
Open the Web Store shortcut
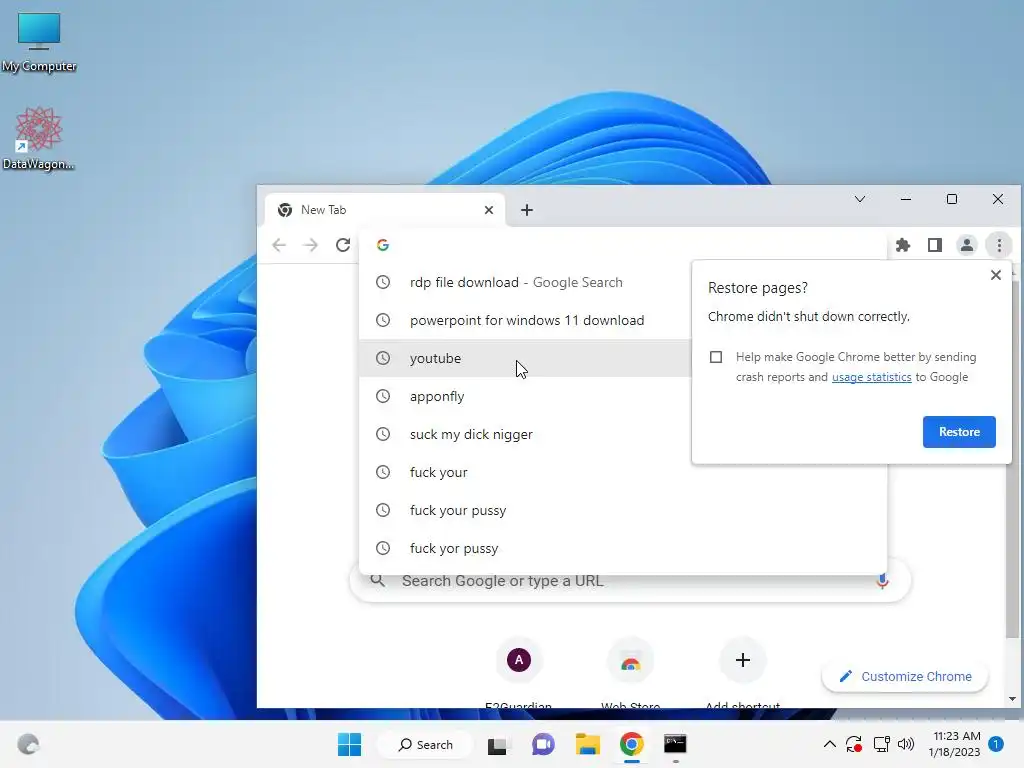coord(630,674)
